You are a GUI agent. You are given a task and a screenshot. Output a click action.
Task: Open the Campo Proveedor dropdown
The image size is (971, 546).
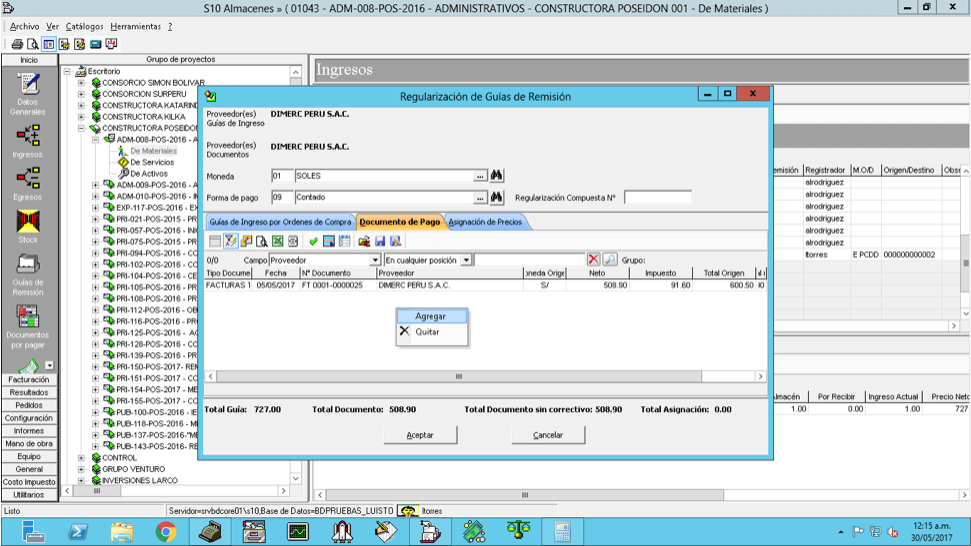tap(375, 260)
